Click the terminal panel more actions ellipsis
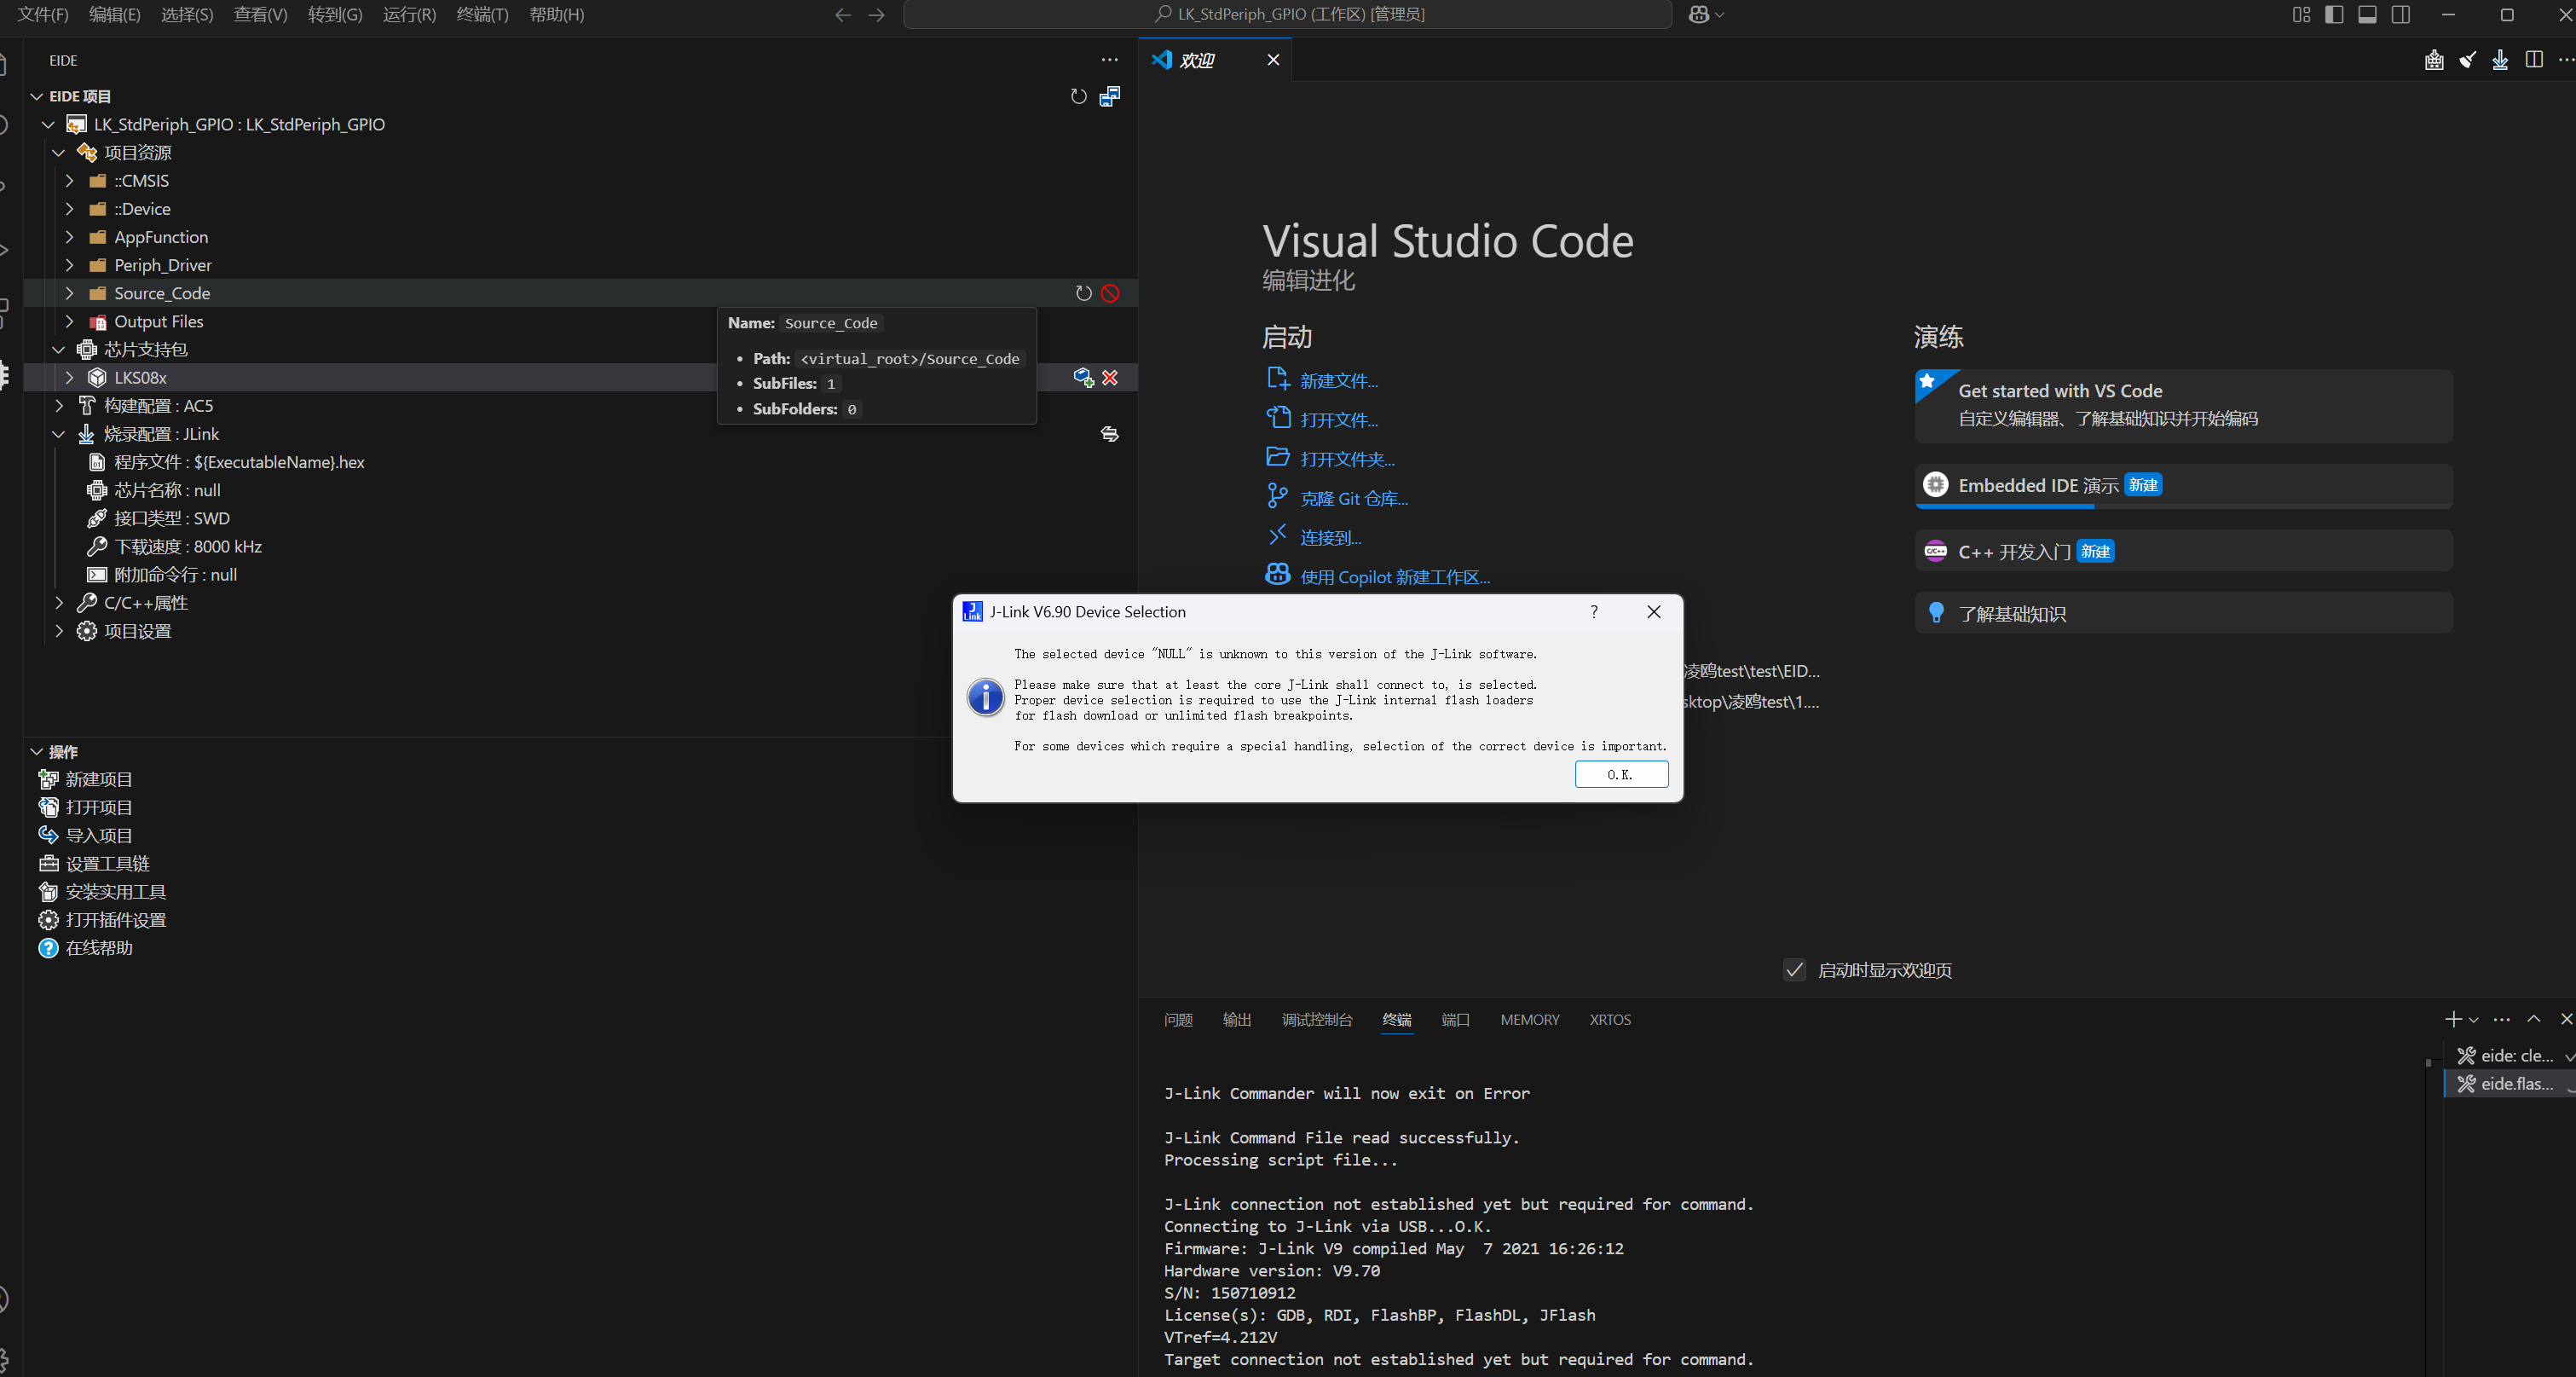The width and height of the screenshot is (2576, 1377). pos(2502,1019)
